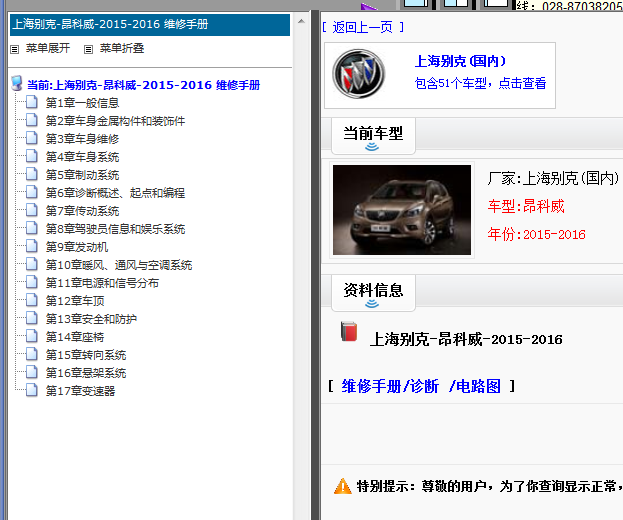Click the orange warning triangle icon

tap(342, 486)
